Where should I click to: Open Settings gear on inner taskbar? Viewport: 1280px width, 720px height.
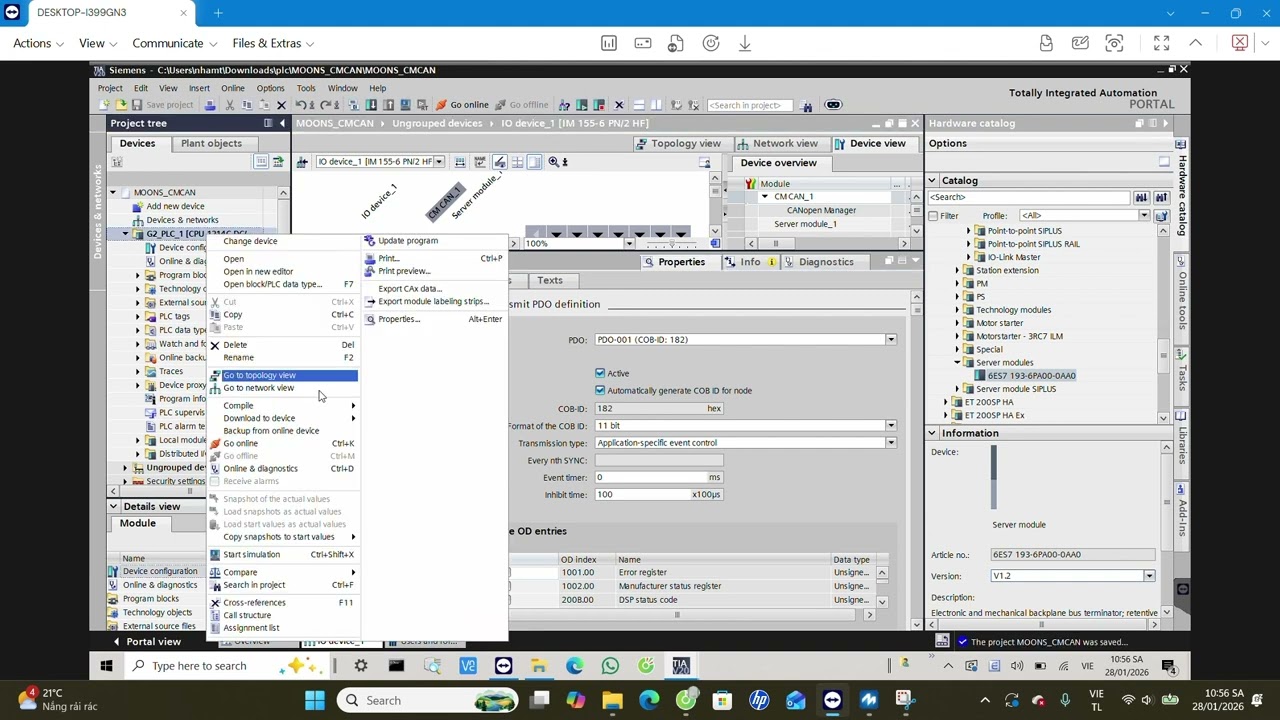tap(361, 666)
